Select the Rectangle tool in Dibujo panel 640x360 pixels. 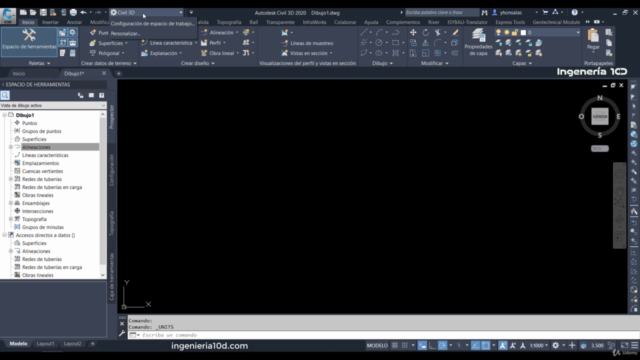[395, 42]
